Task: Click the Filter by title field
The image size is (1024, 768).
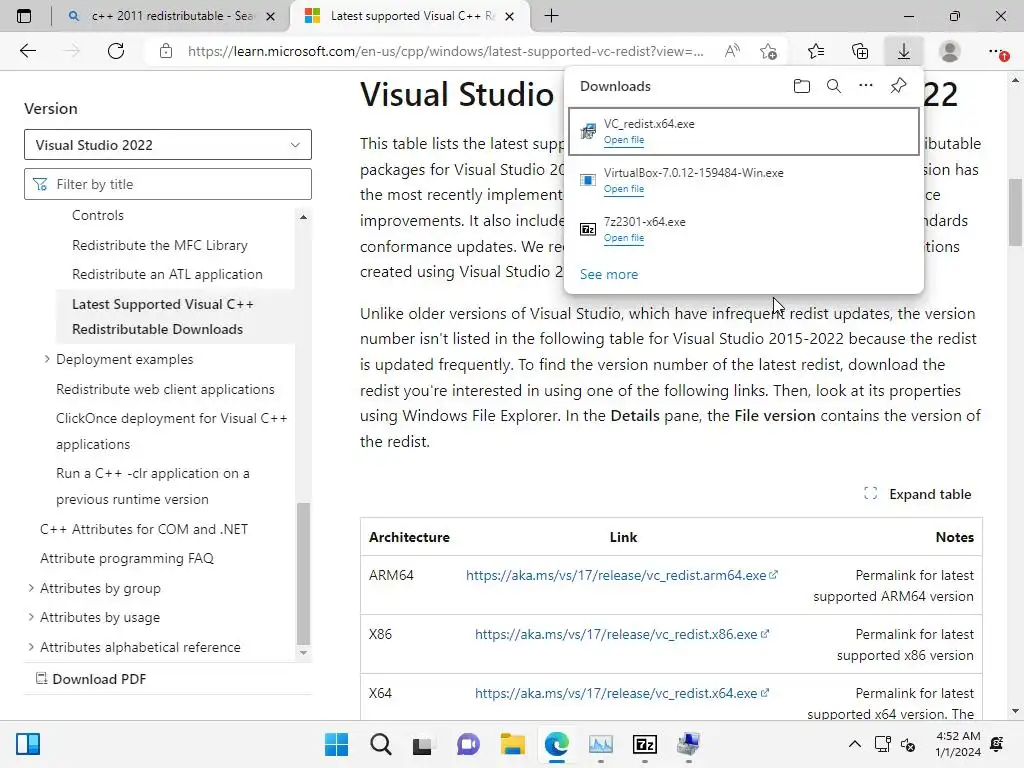Action: pos(168,184)
